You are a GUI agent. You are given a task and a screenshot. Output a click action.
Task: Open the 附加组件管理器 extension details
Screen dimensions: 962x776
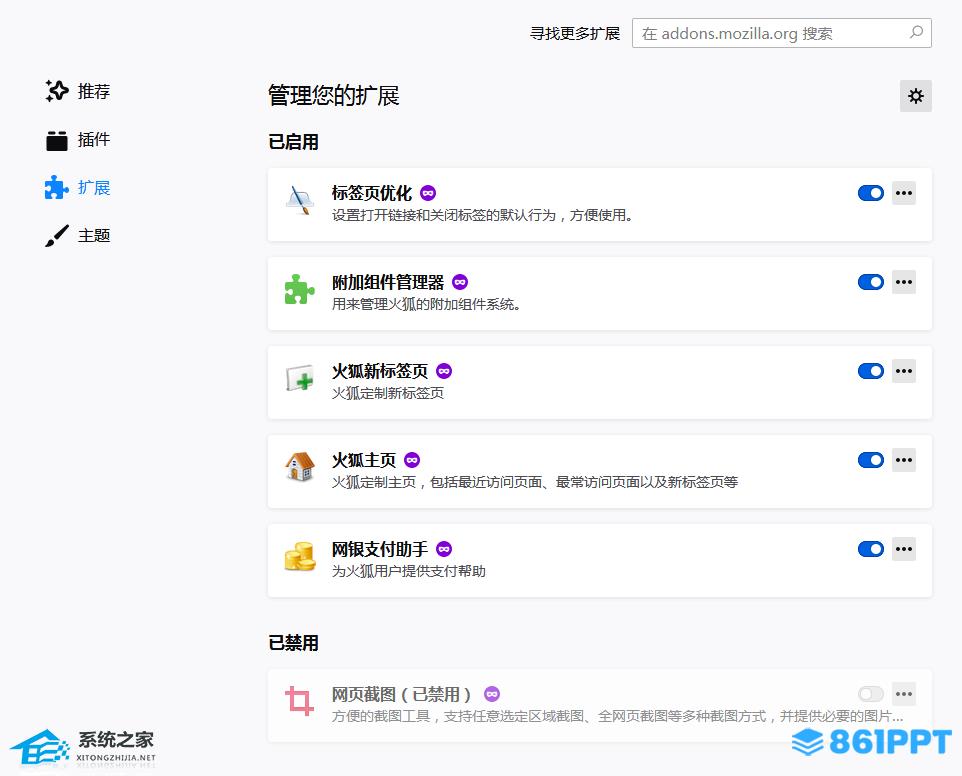[x=388, y=282]
